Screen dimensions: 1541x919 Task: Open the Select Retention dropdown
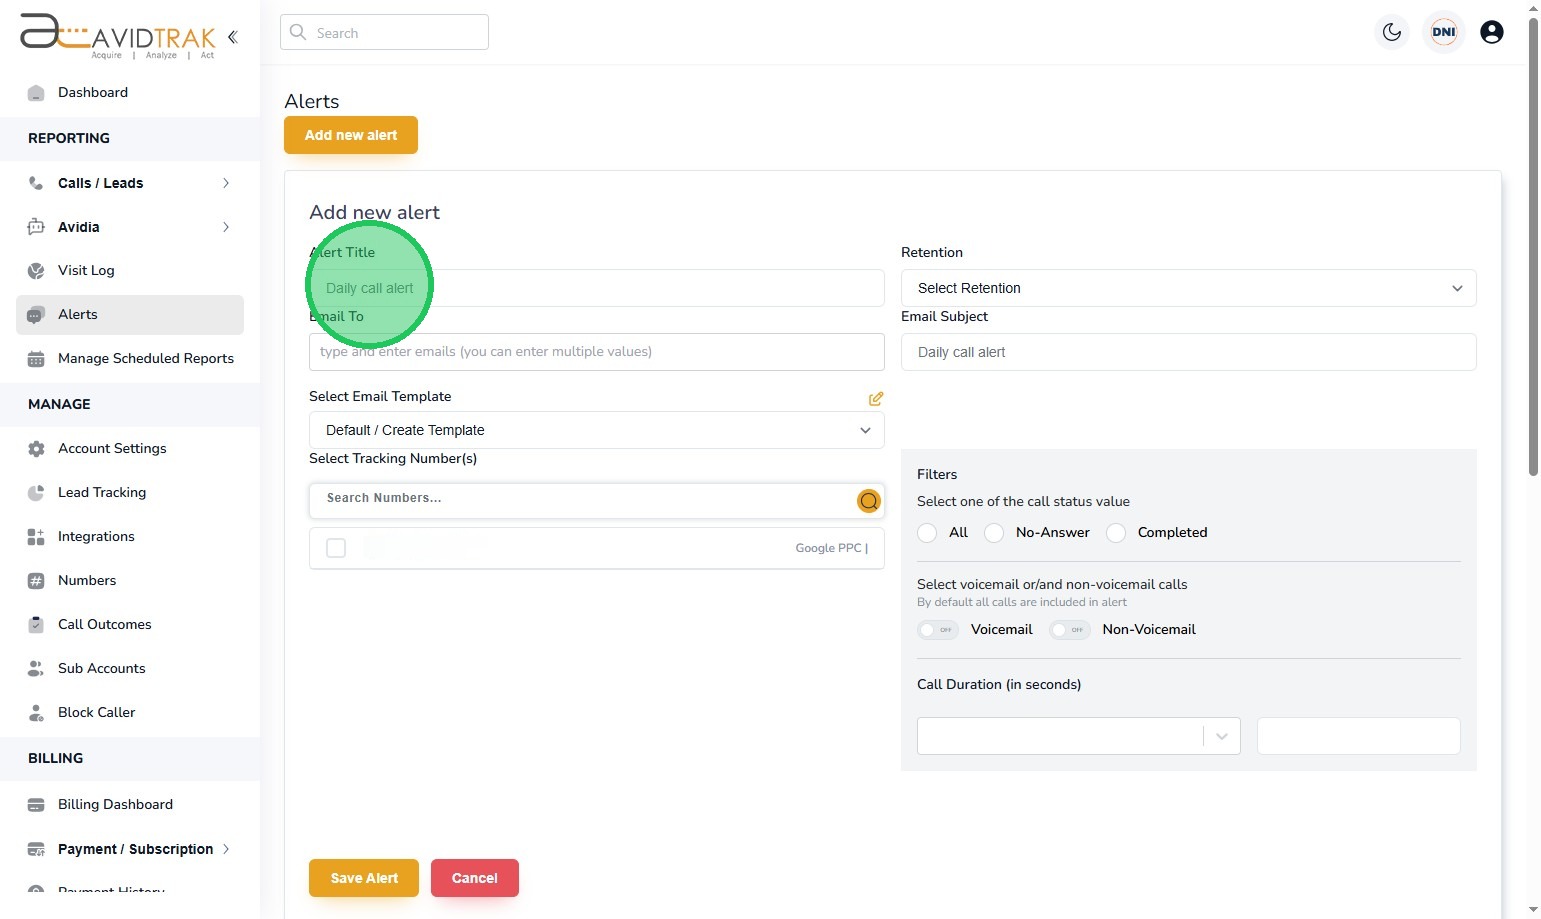click(1188, 288)
